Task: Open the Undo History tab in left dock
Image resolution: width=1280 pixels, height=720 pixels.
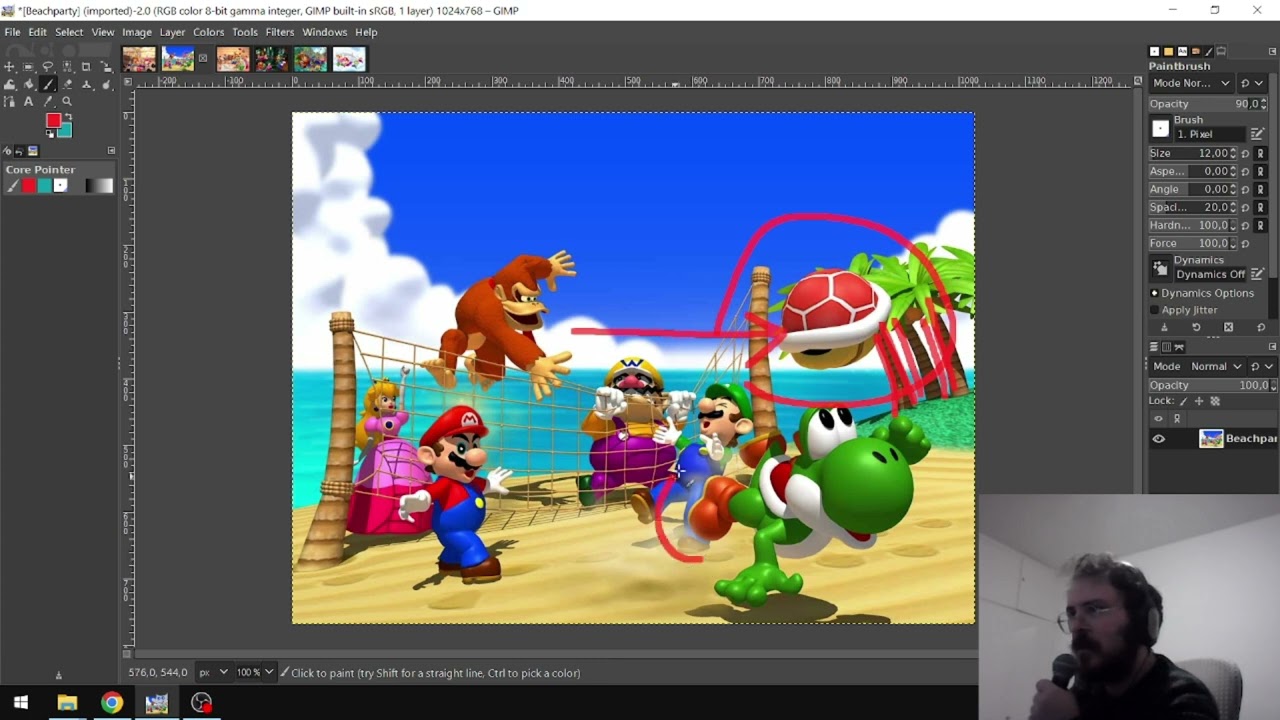Action: click(x=19, y=151)
